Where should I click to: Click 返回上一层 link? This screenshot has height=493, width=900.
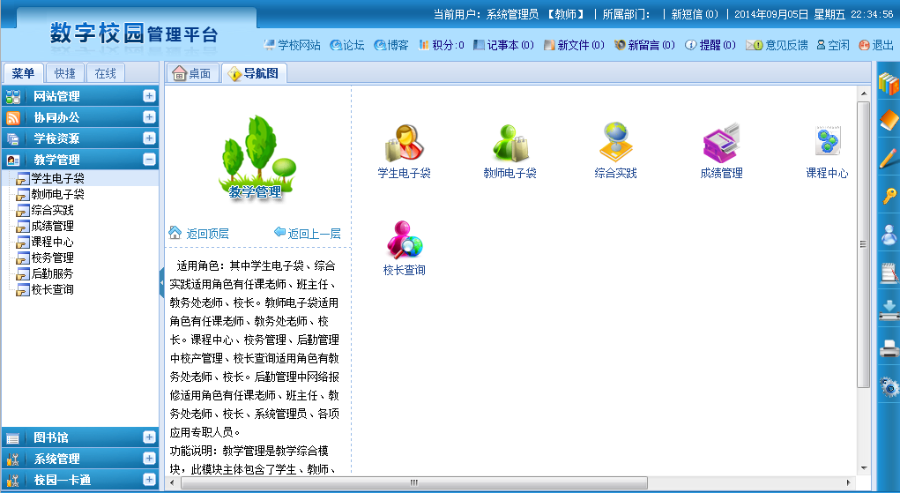307,233
